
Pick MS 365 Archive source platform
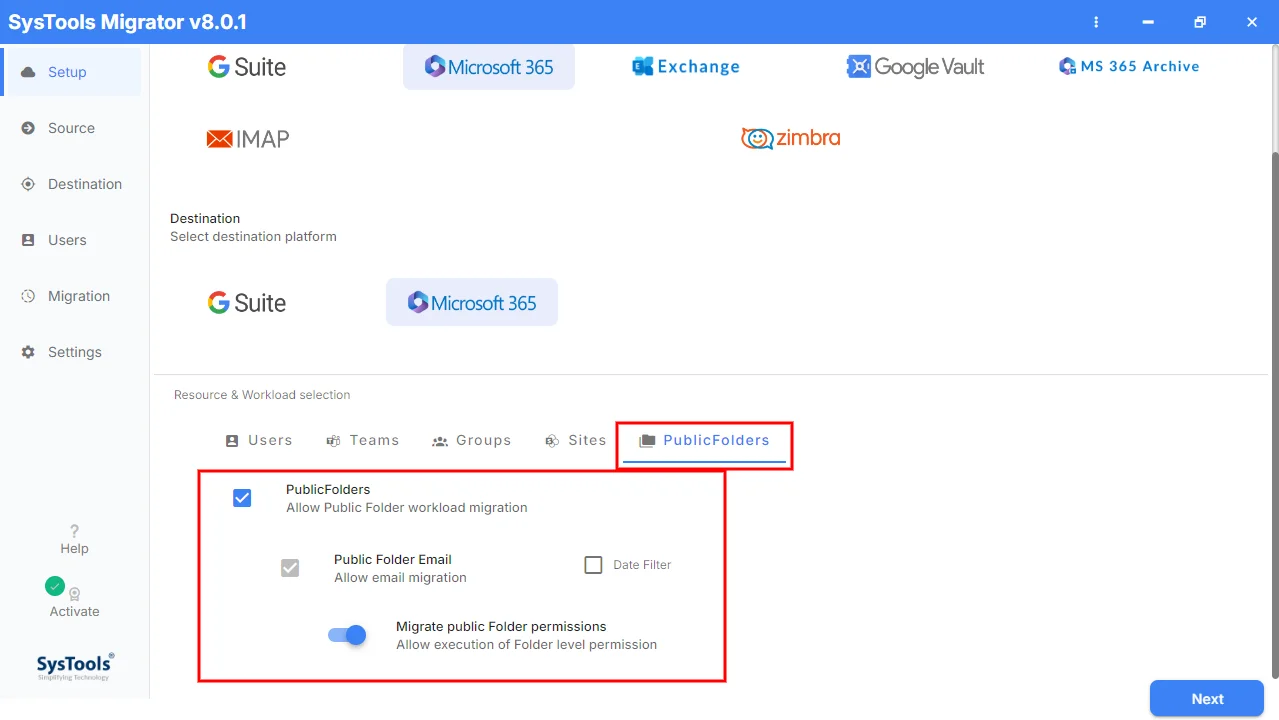(1129, 66)
